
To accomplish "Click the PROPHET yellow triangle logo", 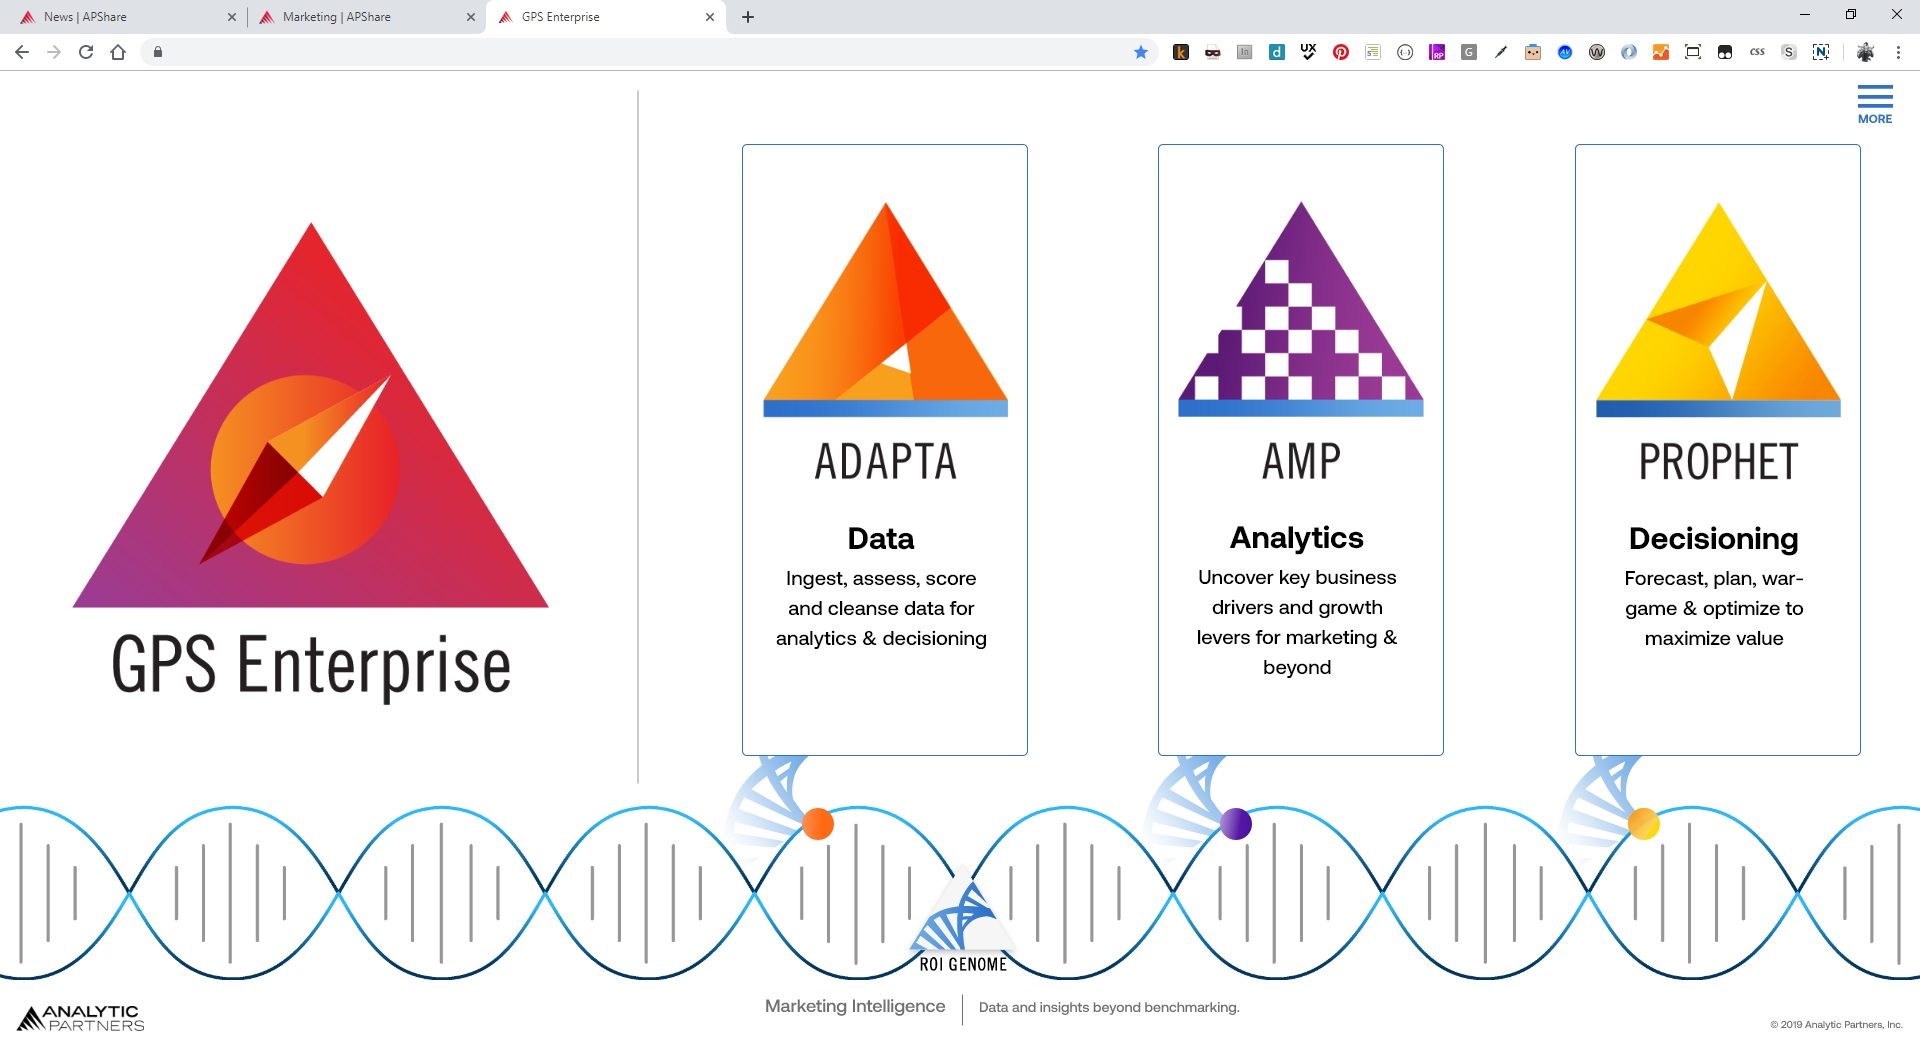I will tap(1718, 310).
